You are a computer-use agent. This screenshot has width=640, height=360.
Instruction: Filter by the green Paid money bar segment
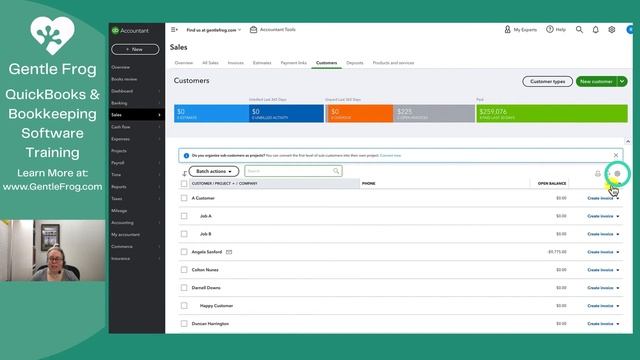pyautogui.click(x=552, y=113)
